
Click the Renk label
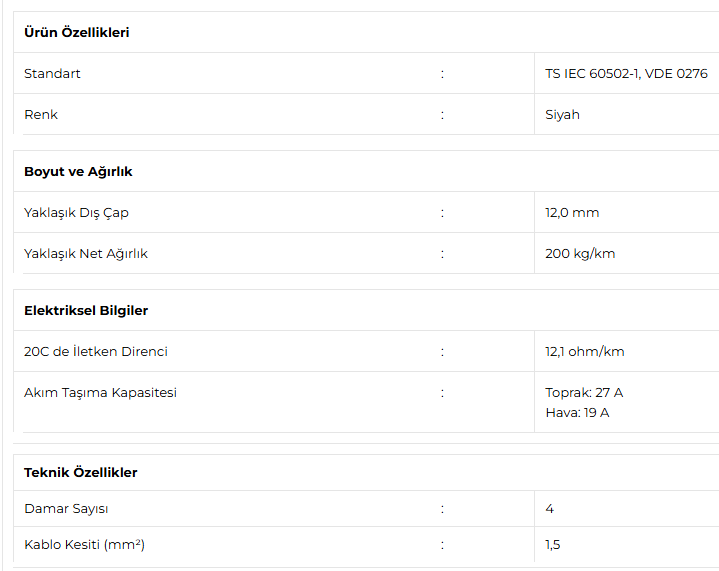point(41,114)
